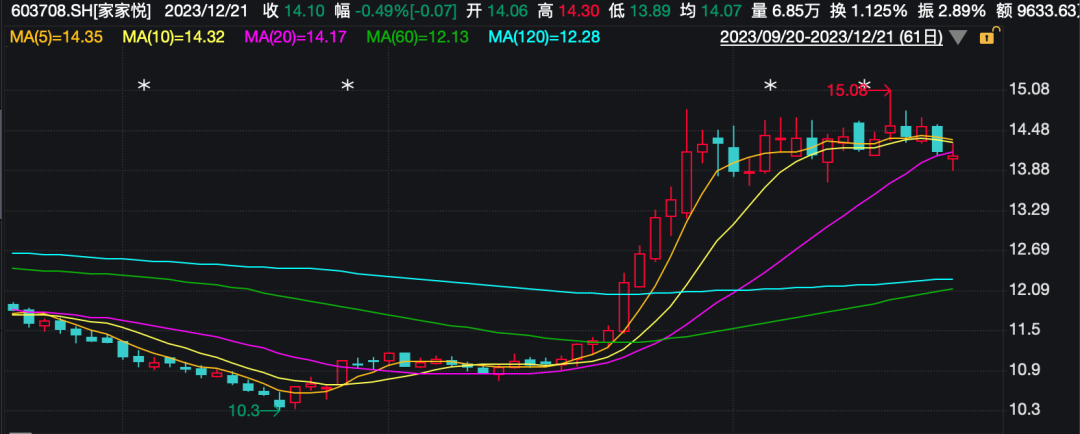Click the last candlestick on the chart
This screenshot has width=1080, height=434.
[x=953, y=158]
